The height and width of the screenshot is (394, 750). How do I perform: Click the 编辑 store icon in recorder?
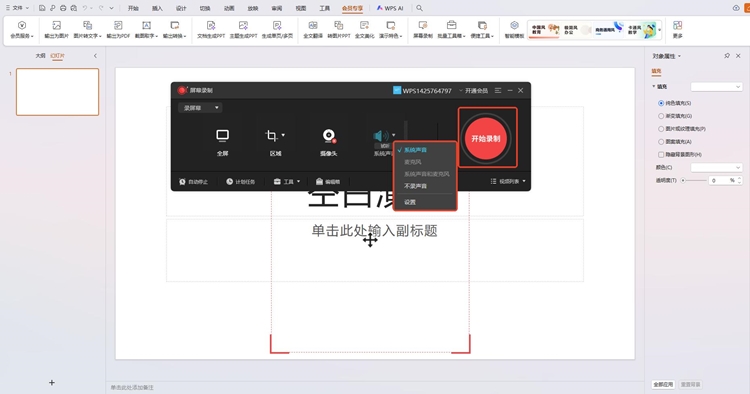328,182
